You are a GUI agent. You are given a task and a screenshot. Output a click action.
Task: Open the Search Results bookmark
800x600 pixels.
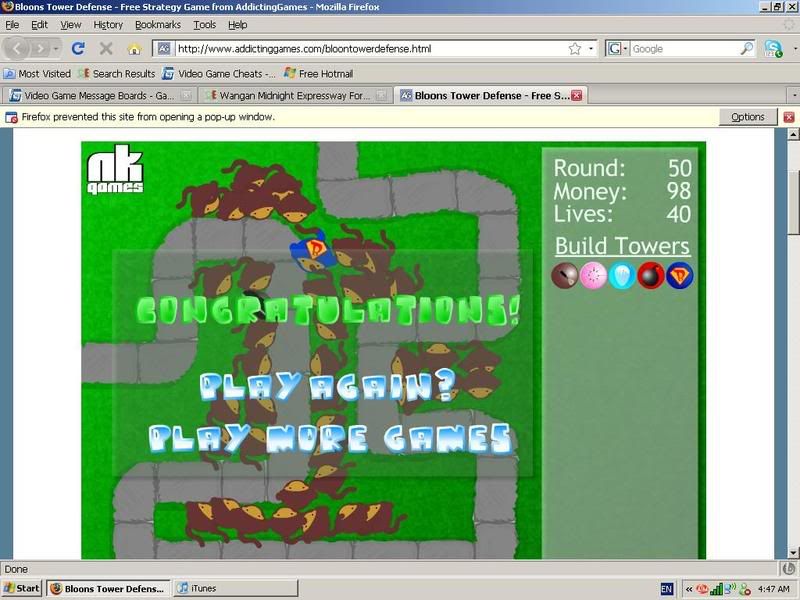click(x=117, y=74)
